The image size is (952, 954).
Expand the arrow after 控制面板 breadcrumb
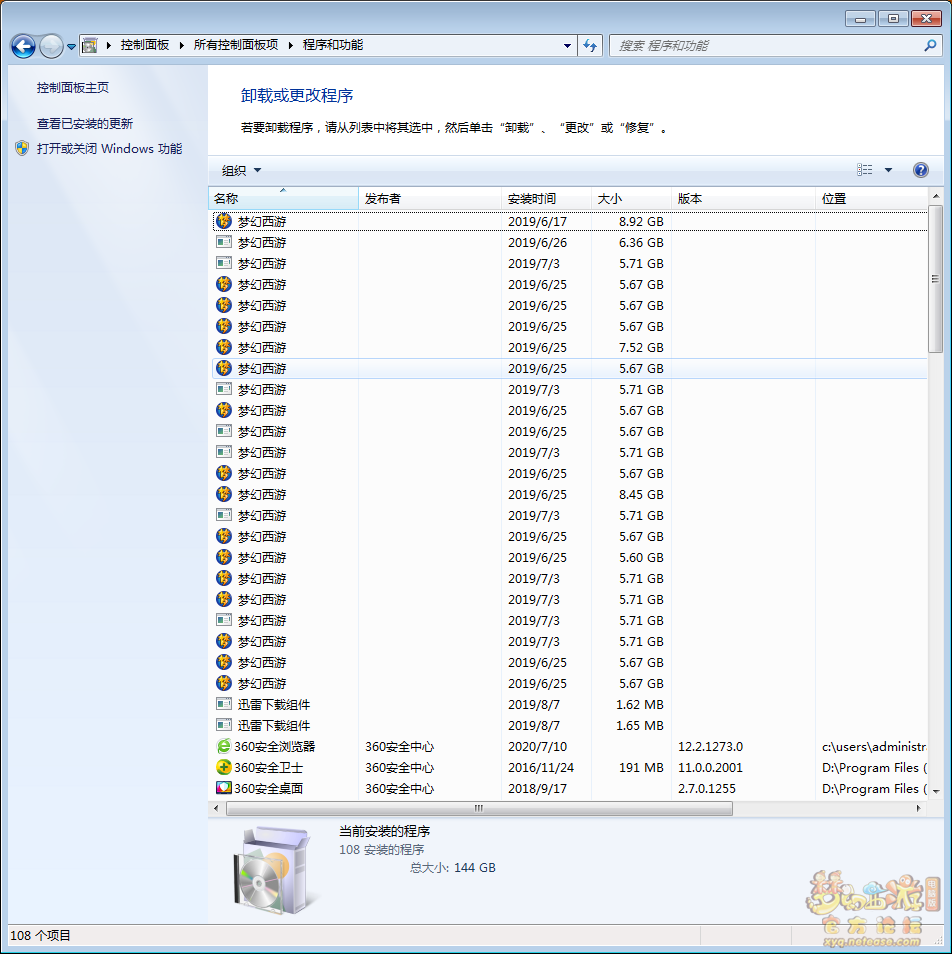[x=181, y=46]
